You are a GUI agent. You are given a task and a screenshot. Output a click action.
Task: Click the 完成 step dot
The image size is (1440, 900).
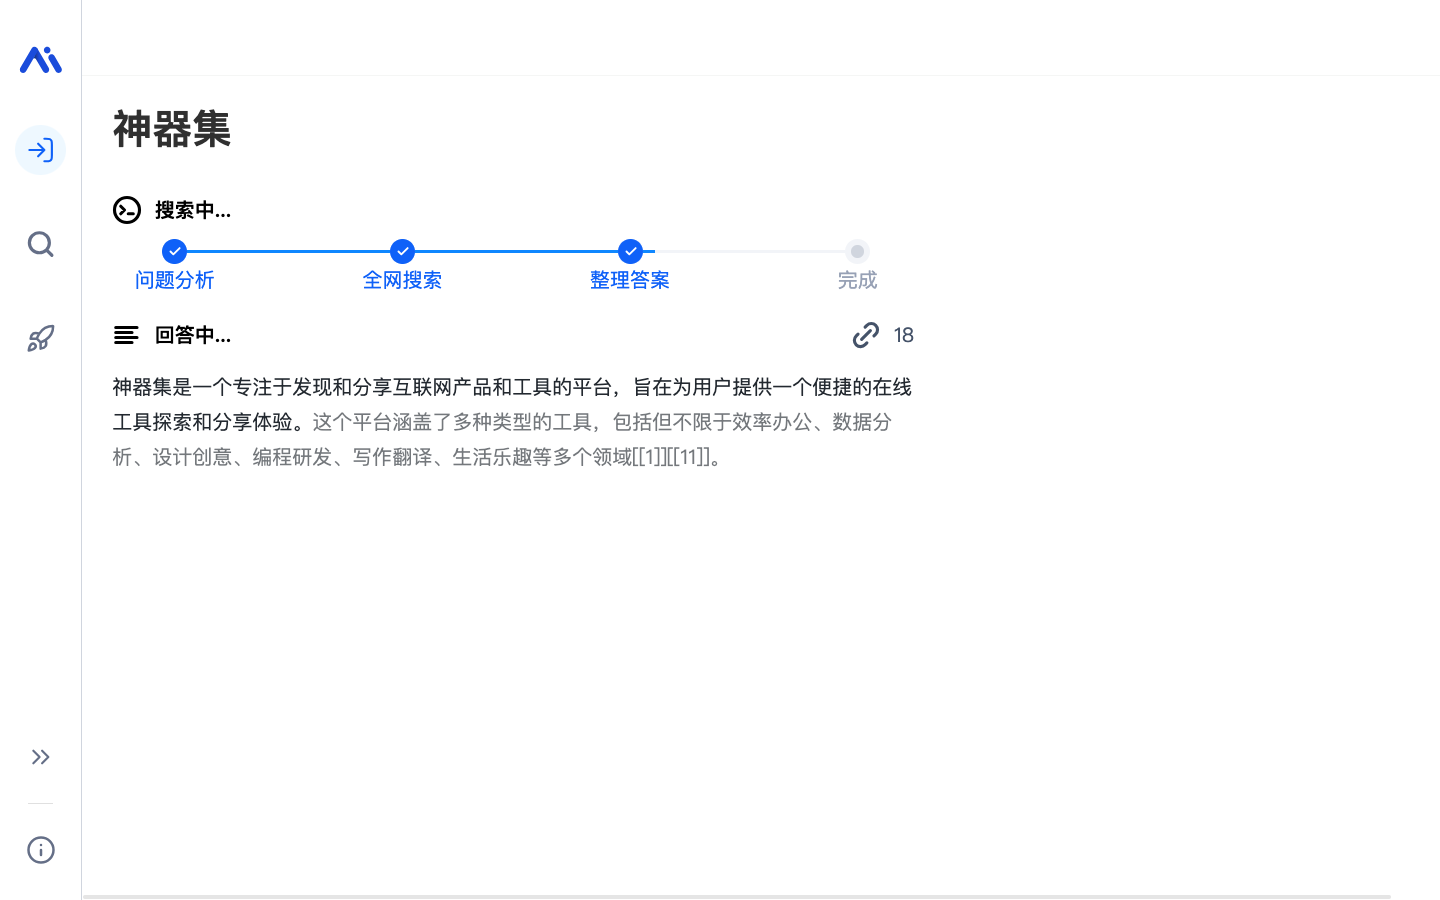tap(857, 251)
